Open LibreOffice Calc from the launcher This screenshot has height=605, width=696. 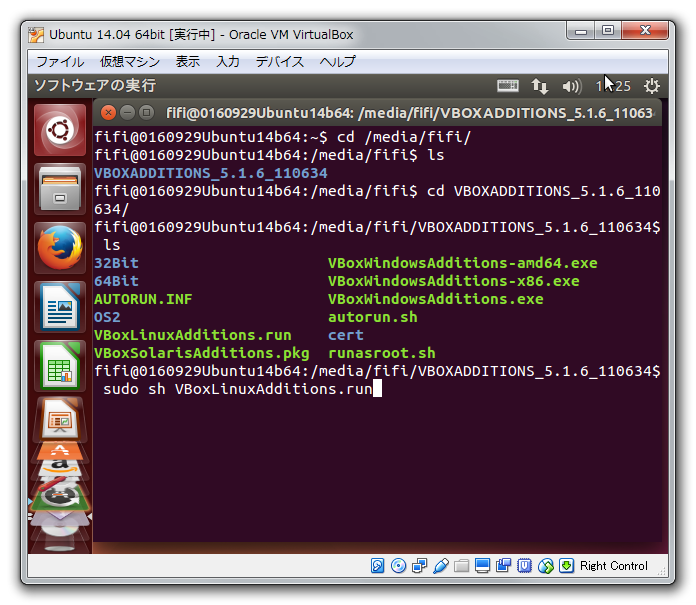tap(60, 366)
